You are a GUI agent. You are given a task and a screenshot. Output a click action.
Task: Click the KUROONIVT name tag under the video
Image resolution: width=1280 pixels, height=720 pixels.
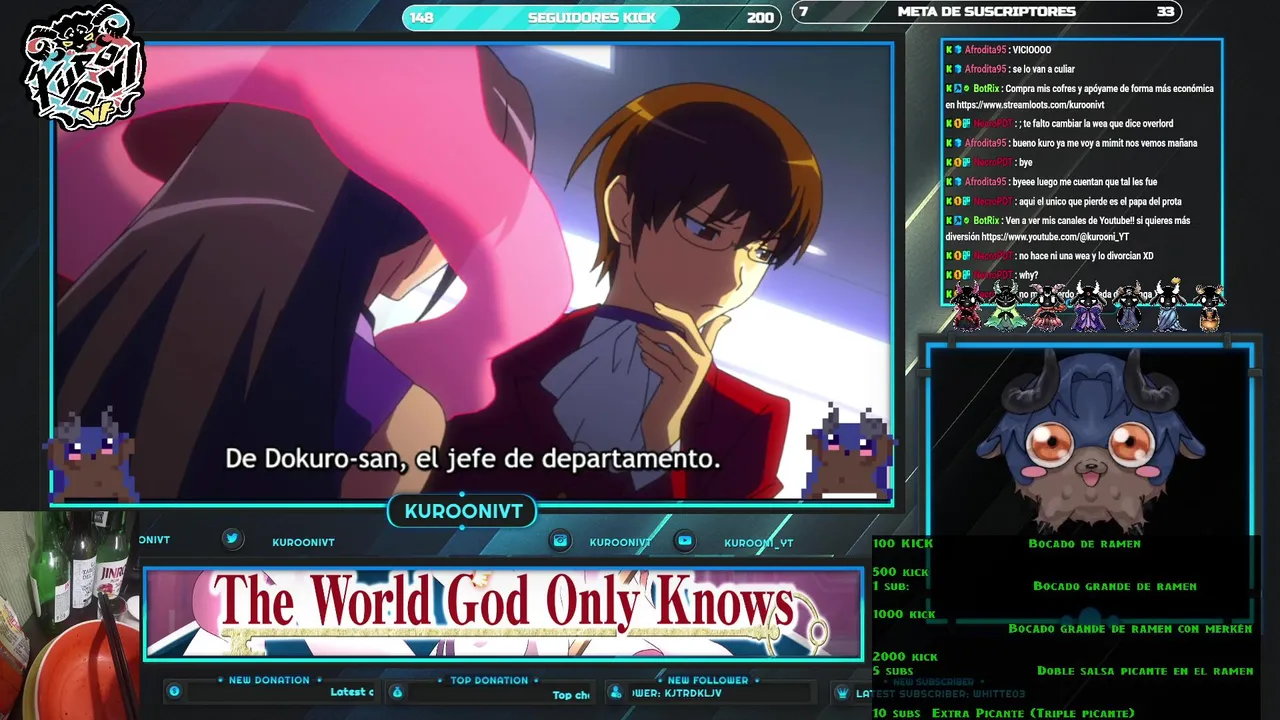pos(463,512)
